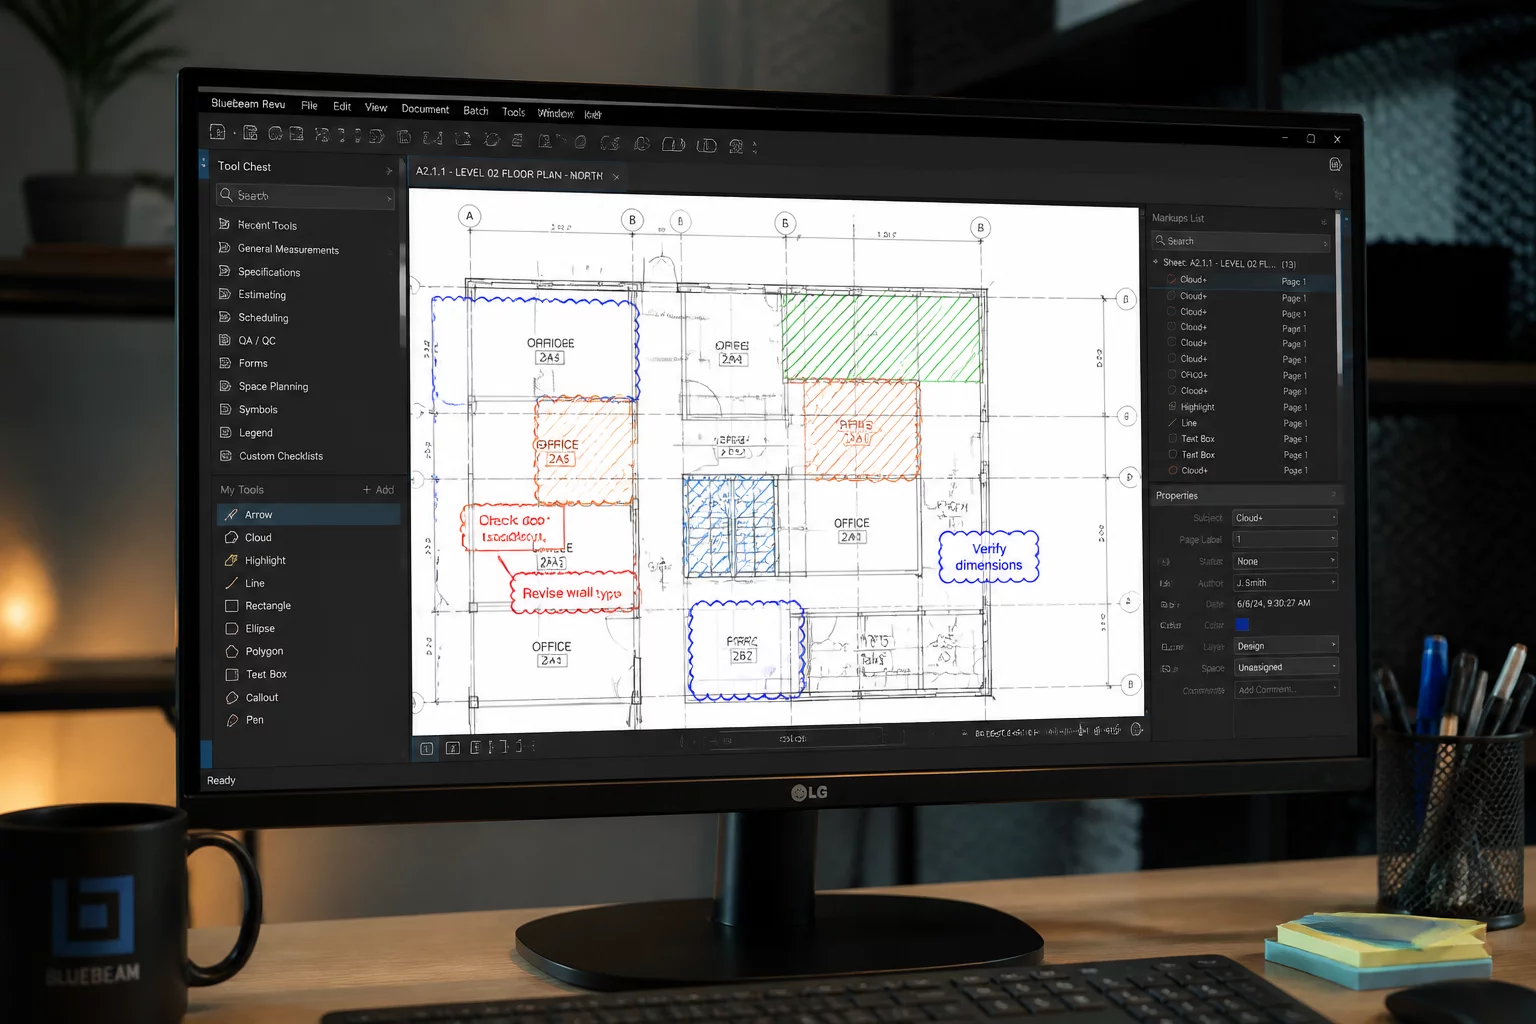Click the Add Comment field in Properties
This screenshot has width=1536, height=1024.
pos(1285,689)
